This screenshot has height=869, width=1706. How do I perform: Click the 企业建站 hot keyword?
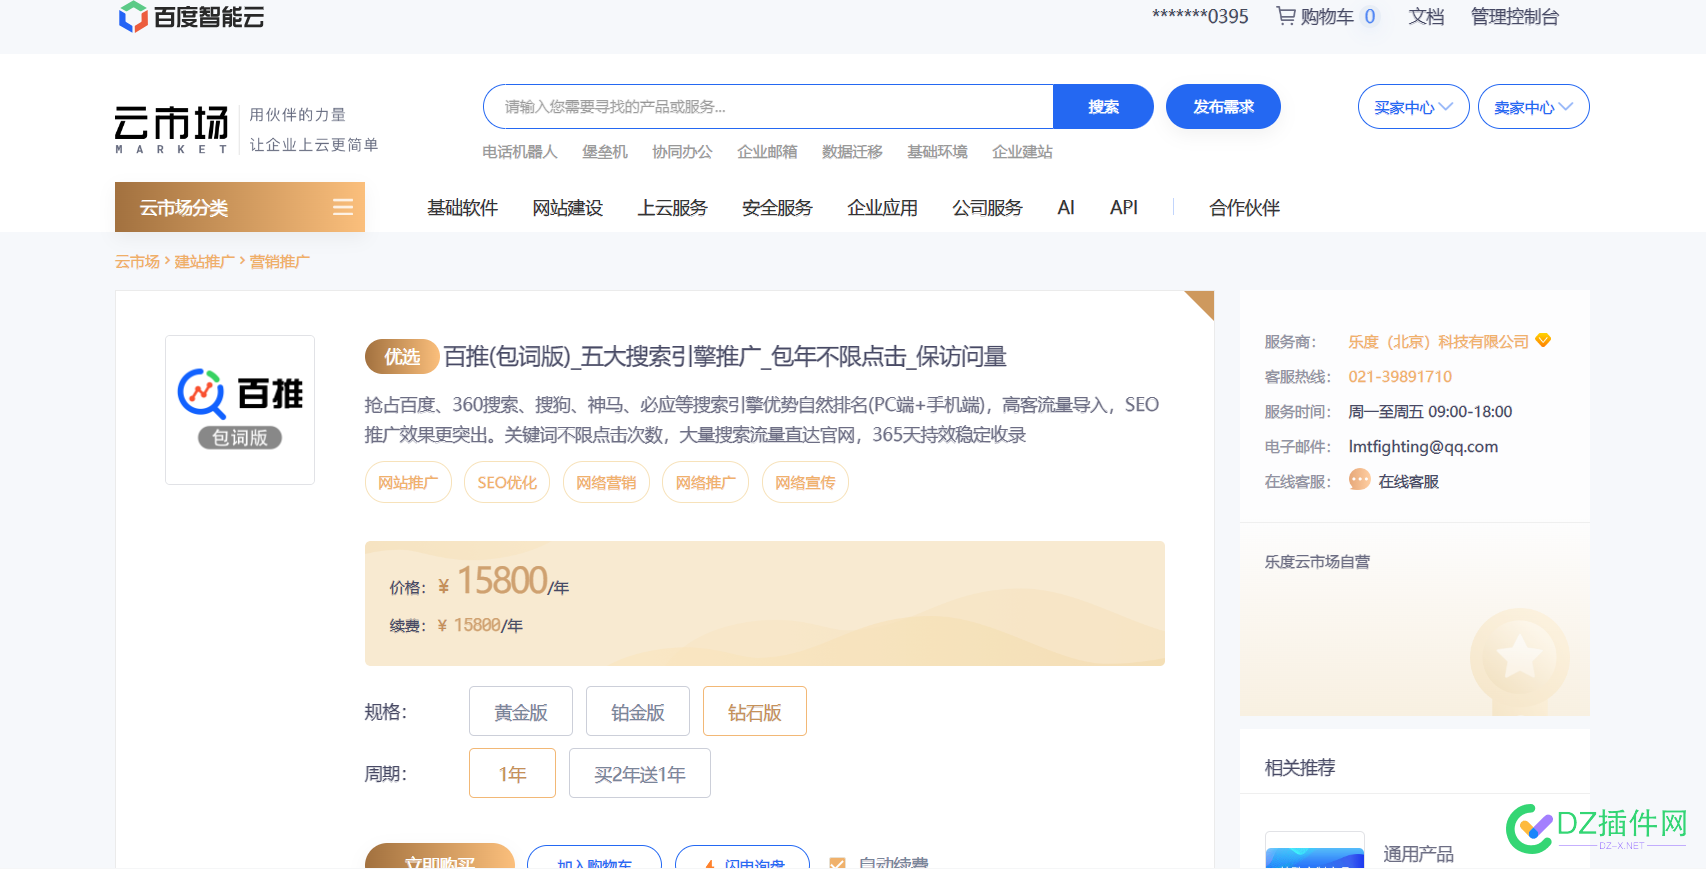coord(1022,151)
